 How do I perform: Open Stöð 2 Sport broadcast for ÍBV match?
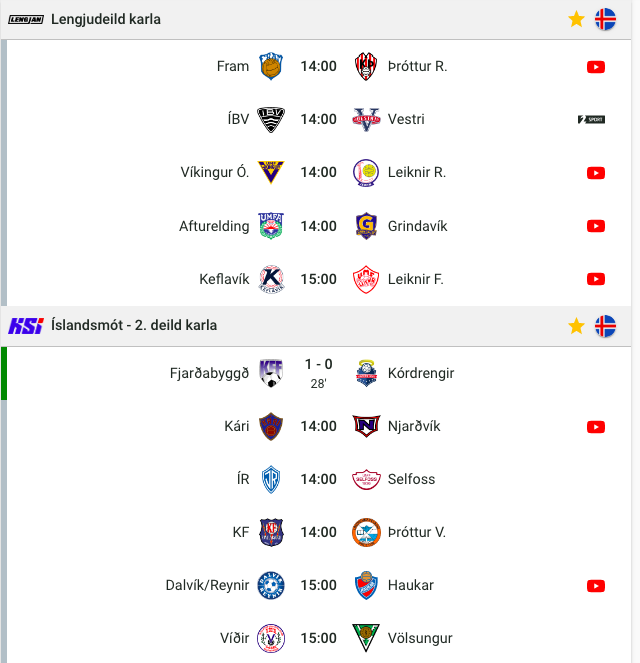591,120
